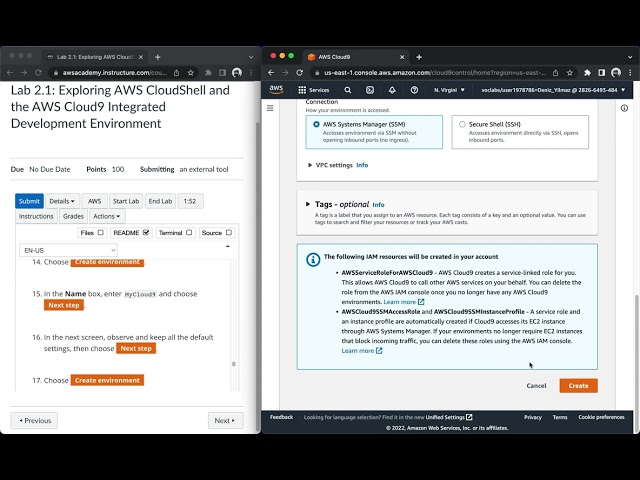Toggle the Cloud9 hamburger side menu
Image resolution: width=640 pixels, height=480 pixels.
pos(270,108)
